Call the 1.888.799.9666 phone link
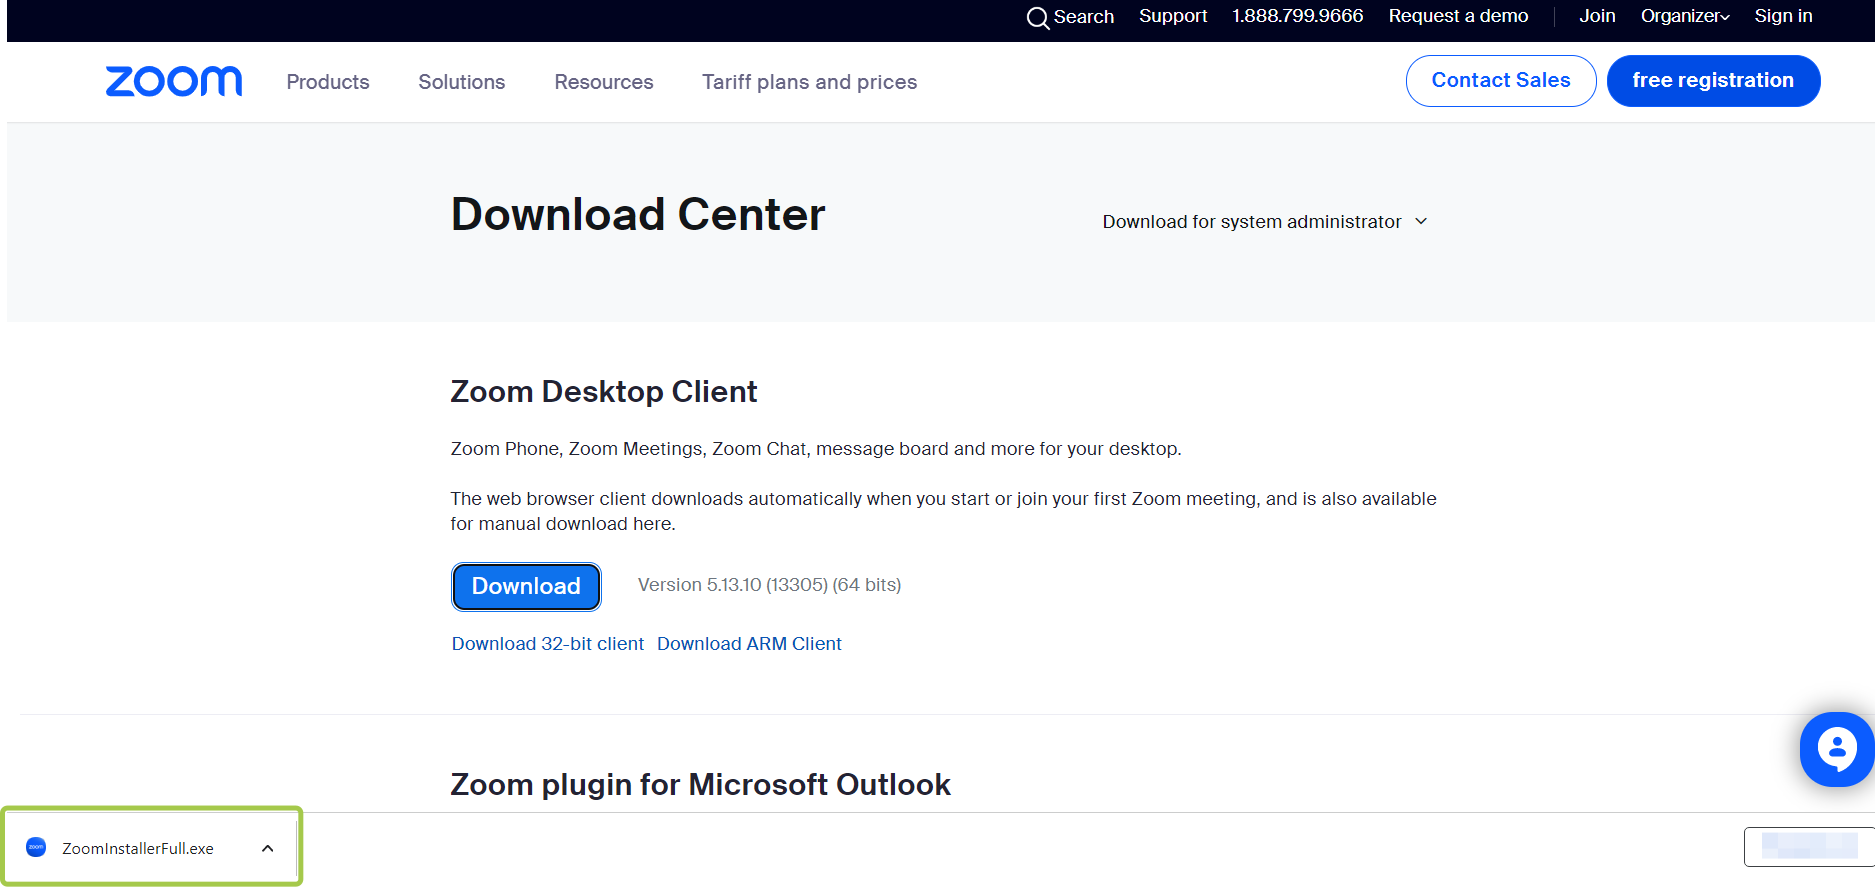This screenshot has width=1875, height=887. click(x=1297, y=16)
